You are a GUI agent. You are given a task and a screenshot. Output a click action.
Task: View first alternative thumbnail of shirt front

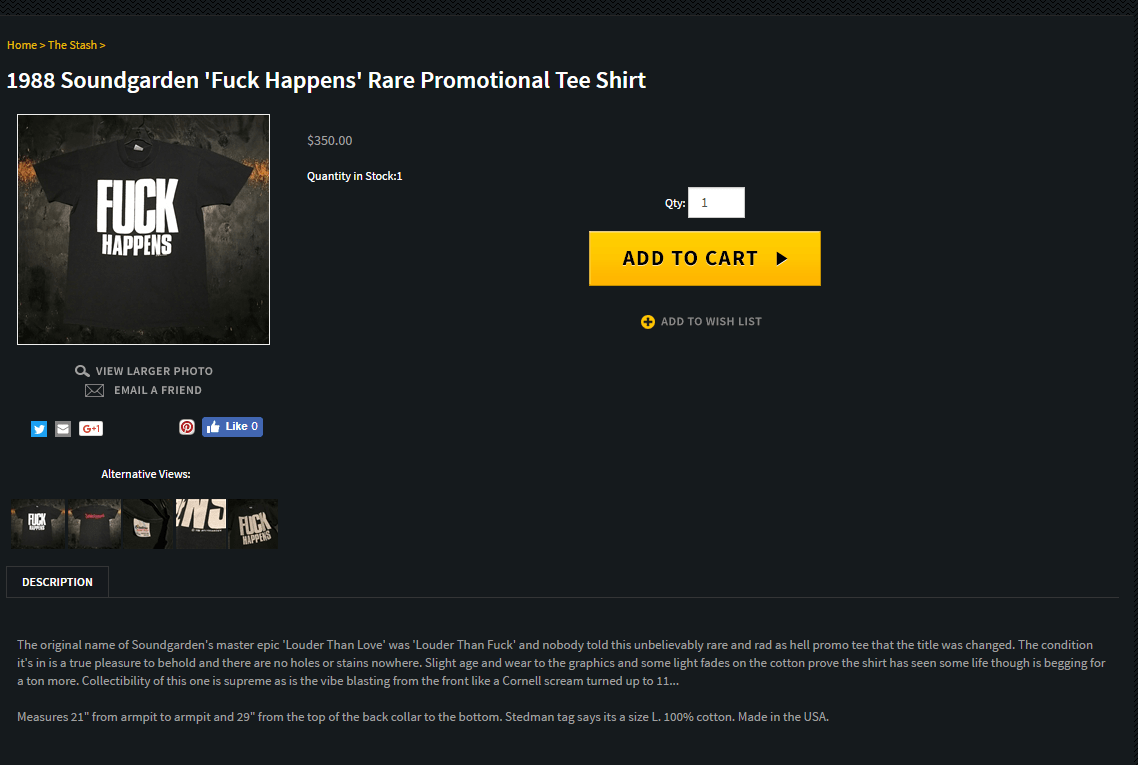pos(38,523)
